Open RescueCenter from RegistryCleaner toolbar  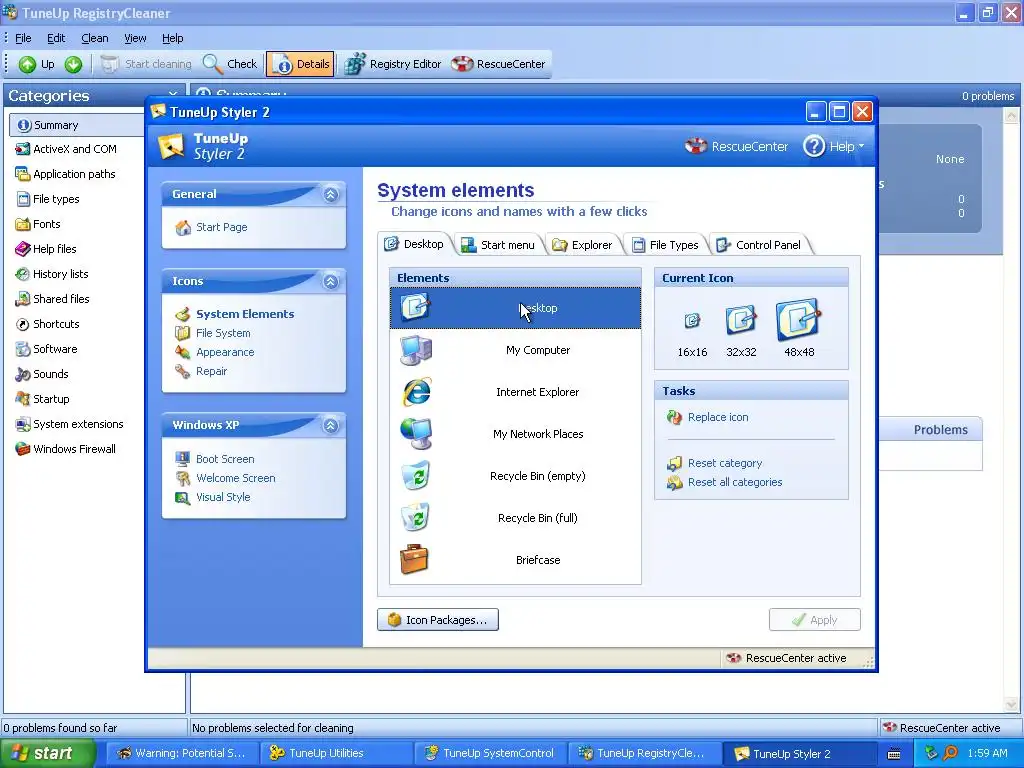tap(499, 64)
